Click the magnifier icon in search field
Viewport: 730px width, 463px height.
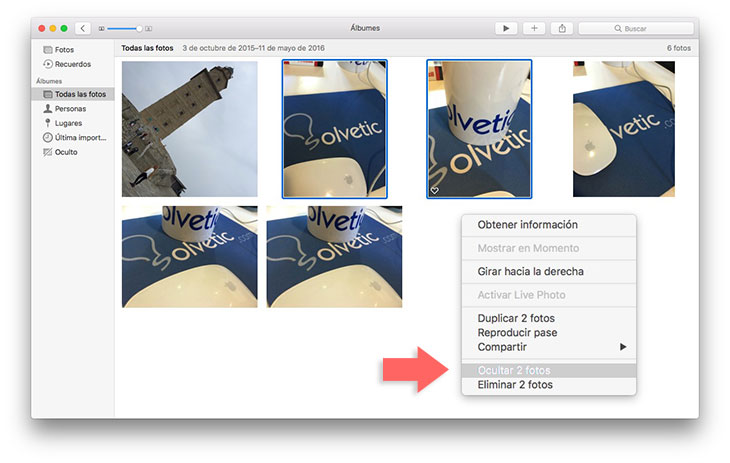(618, 28)
